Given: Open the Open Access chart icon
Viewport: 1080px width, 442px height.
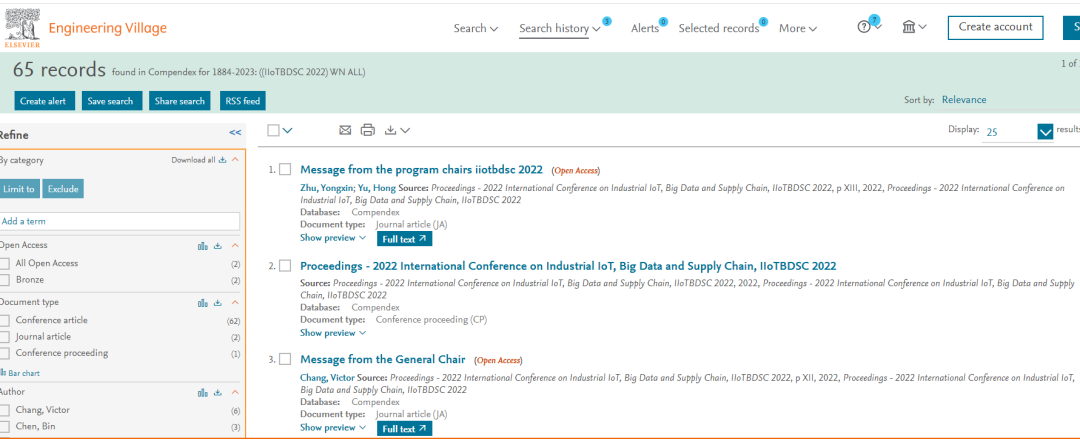Looking at the screenshot, I should coord(202,246).
